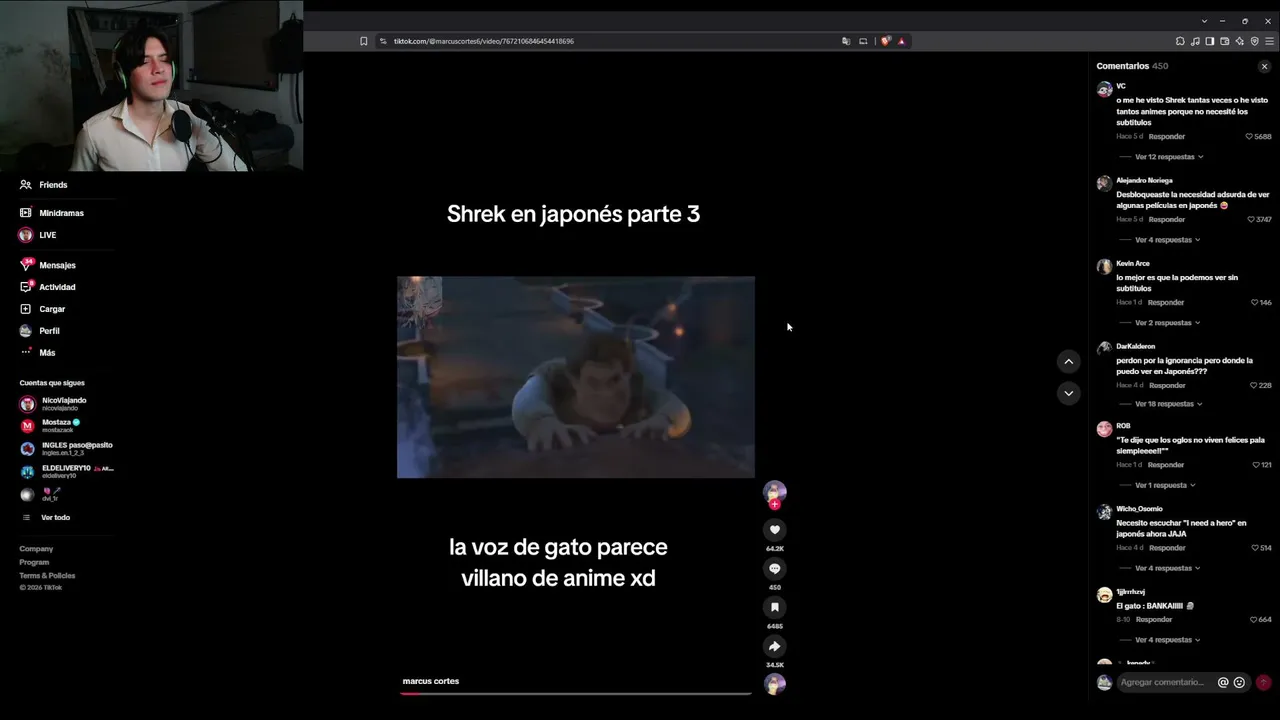This screenshot has height=720, width=1280.
Task: Open the Actividad notifications
Action: click(47, 287)
